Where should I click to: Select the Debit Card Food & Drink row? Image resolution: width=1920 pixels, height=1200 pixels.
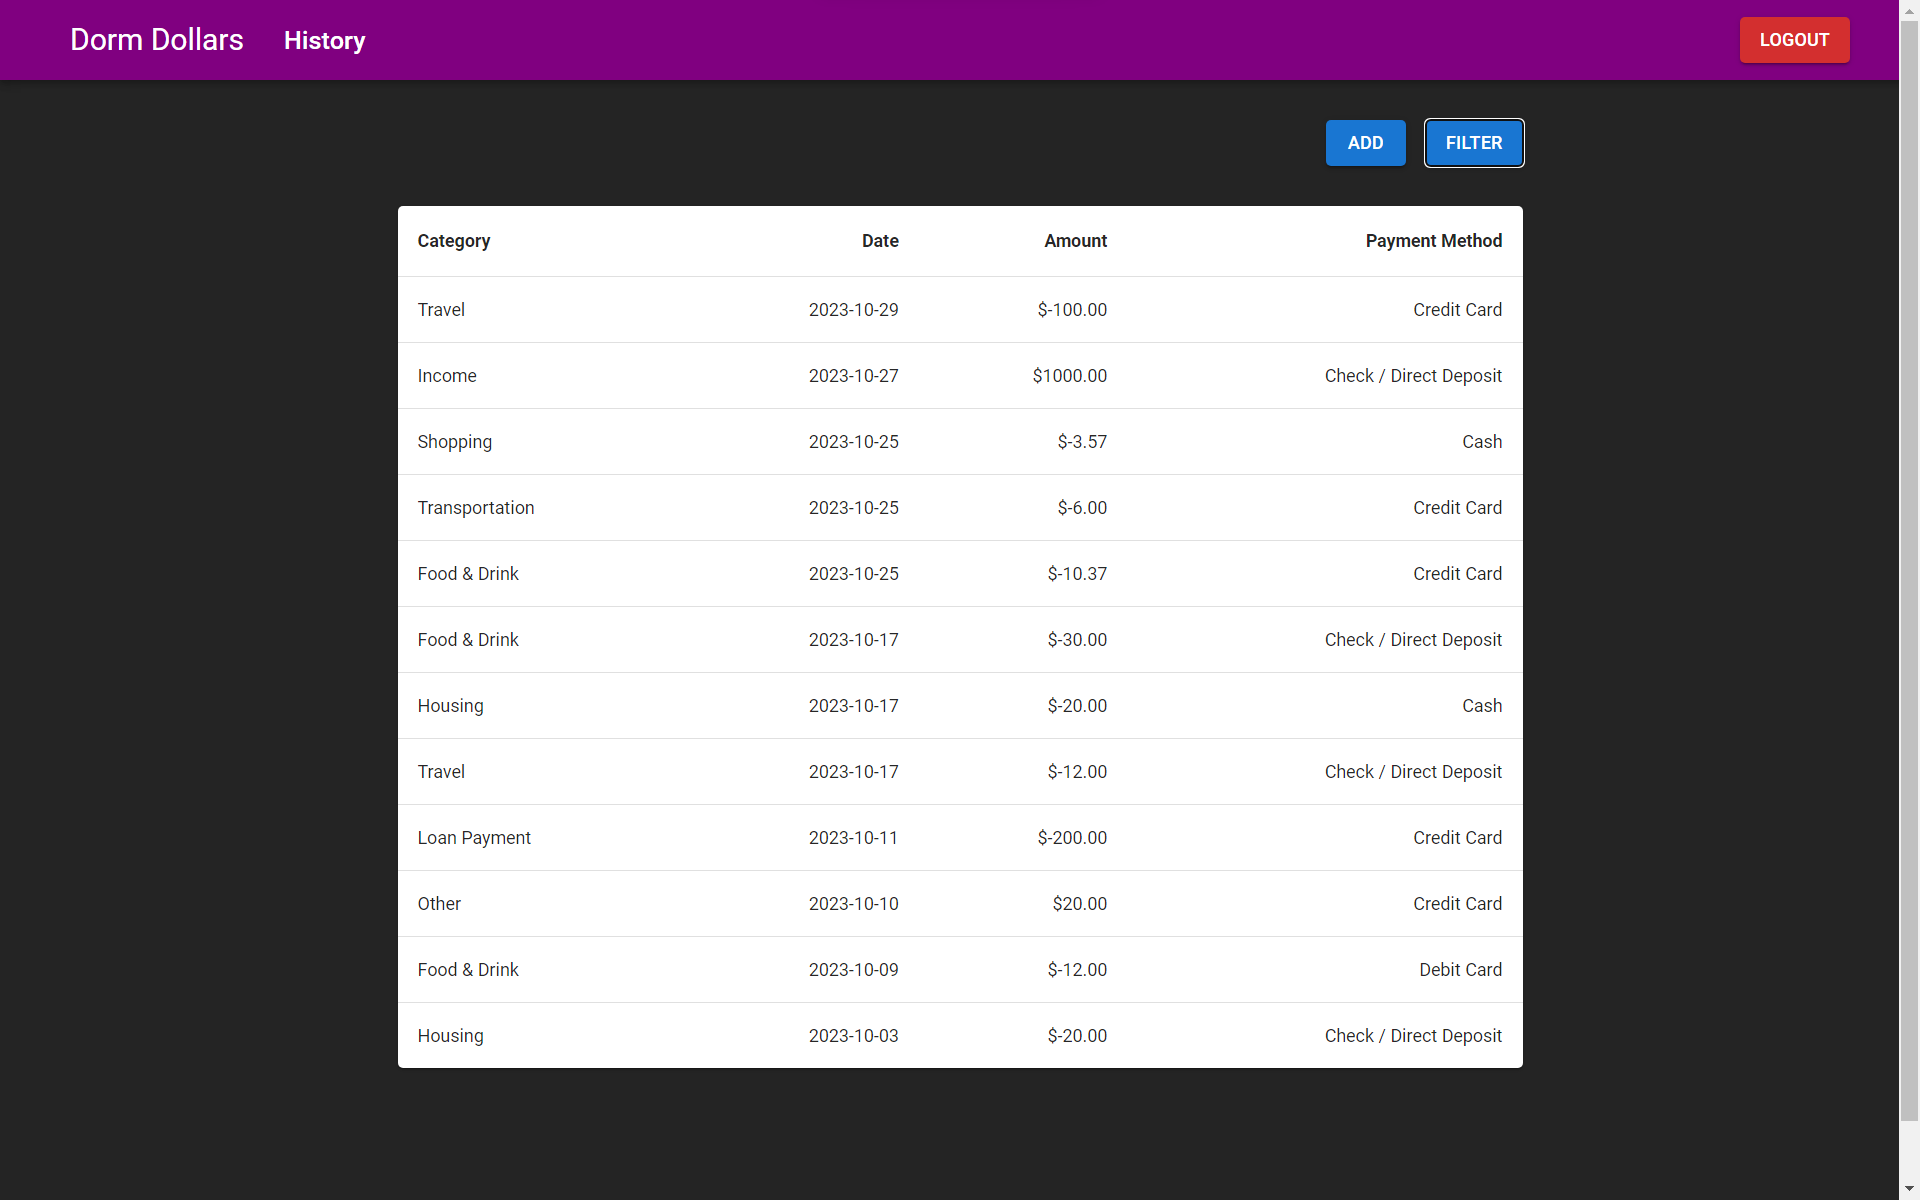point(959,970)
